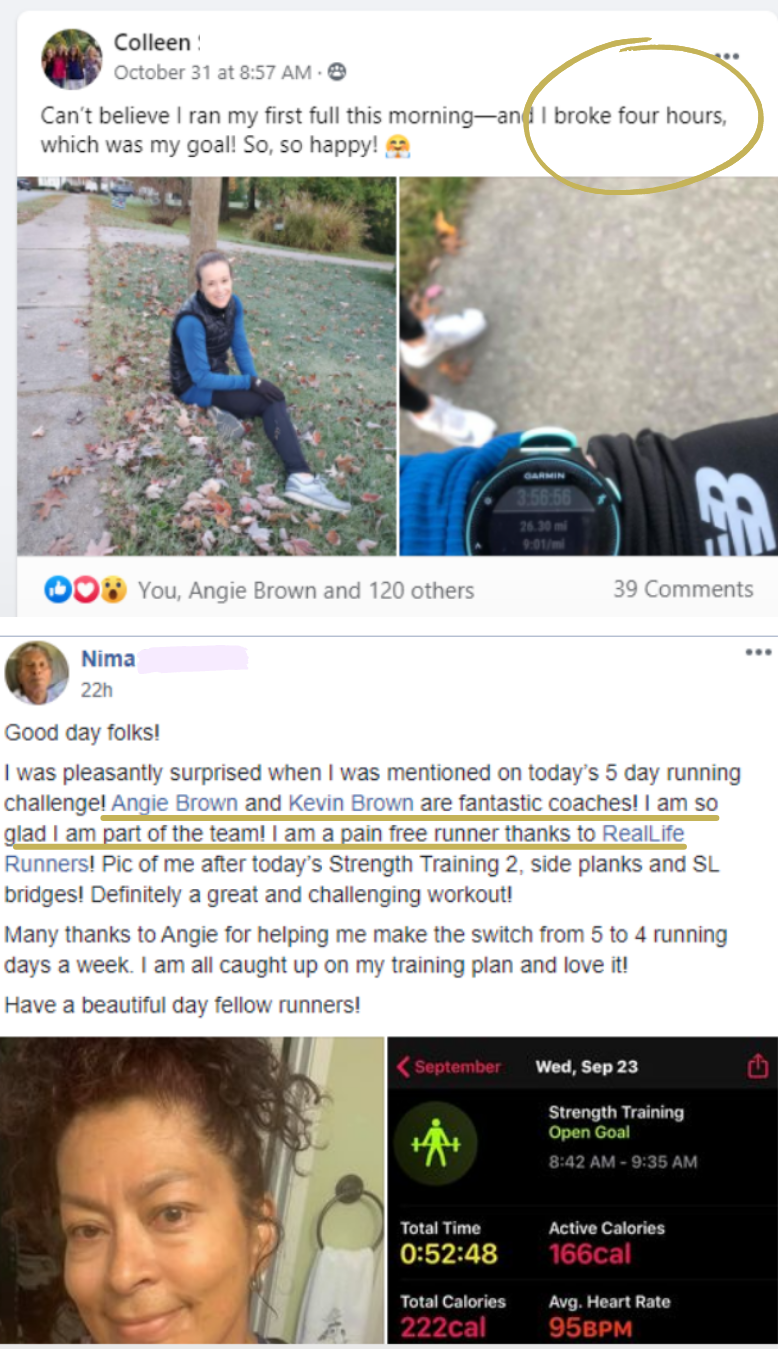Open the three-dot menu on Nima's post
Image resolution: width=778 pixels, height=1349 pixels.
coord(758,652)
